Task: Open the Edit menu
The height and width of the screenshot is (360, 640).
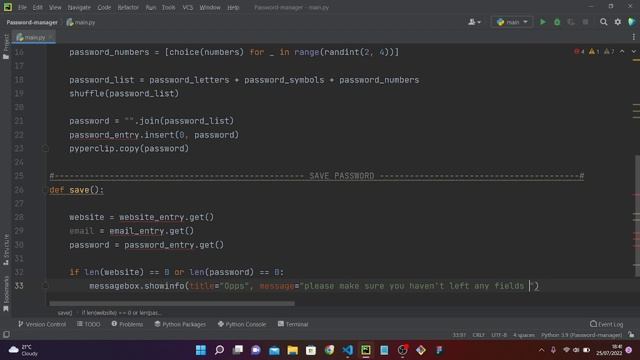Action: 38,7
